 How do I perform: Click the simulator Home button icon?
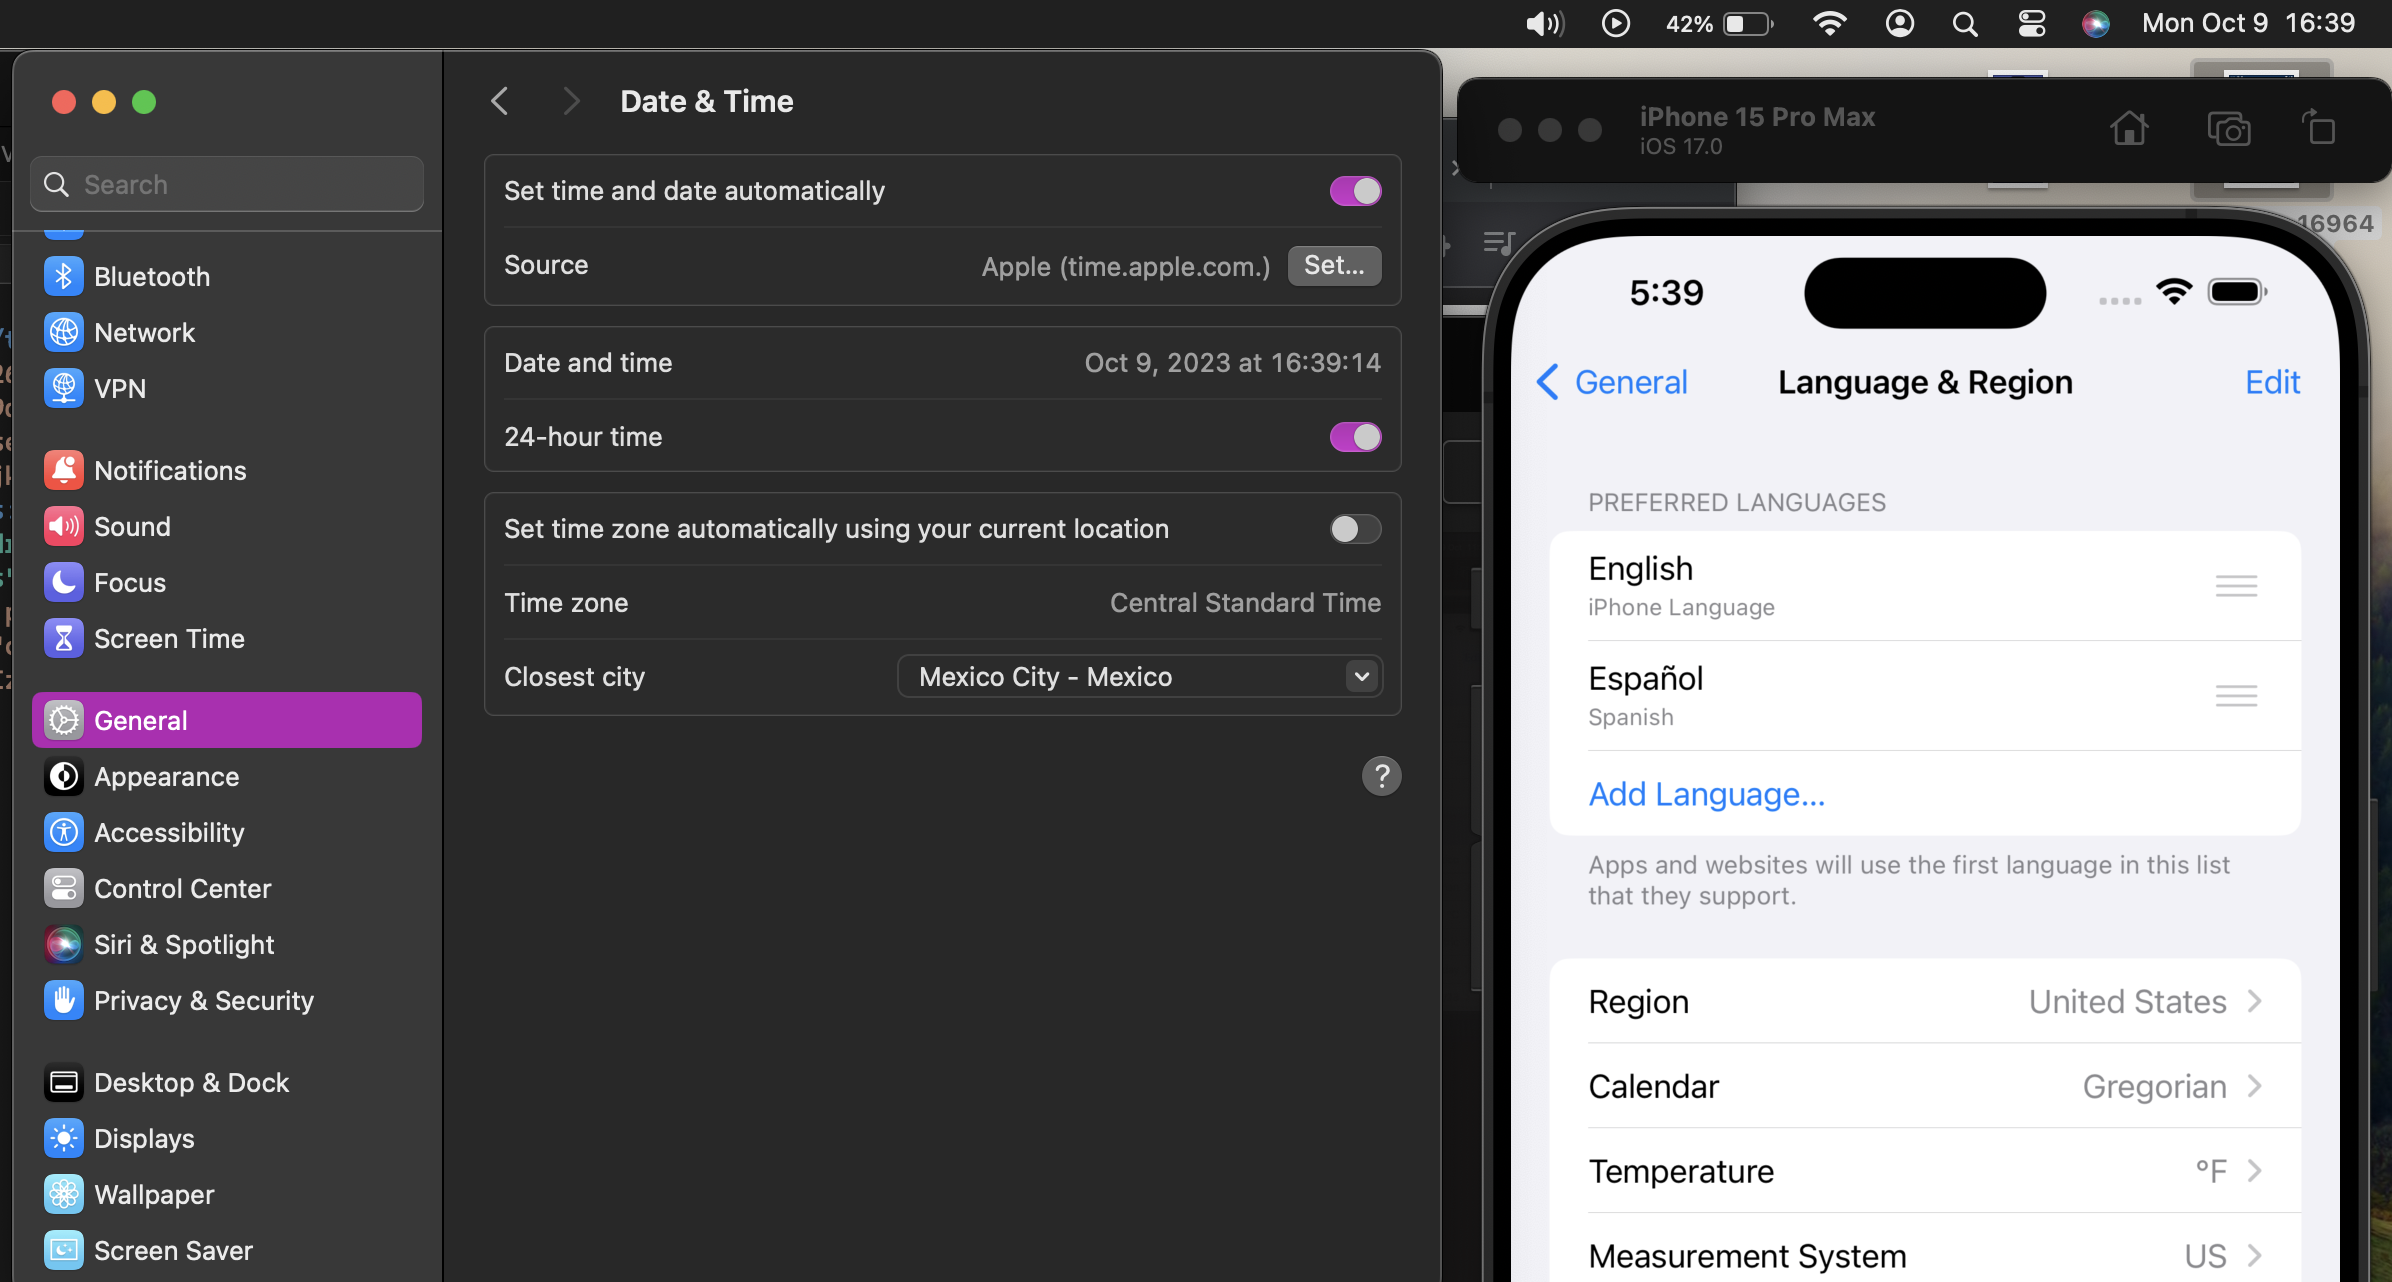tap(2129, 129)
